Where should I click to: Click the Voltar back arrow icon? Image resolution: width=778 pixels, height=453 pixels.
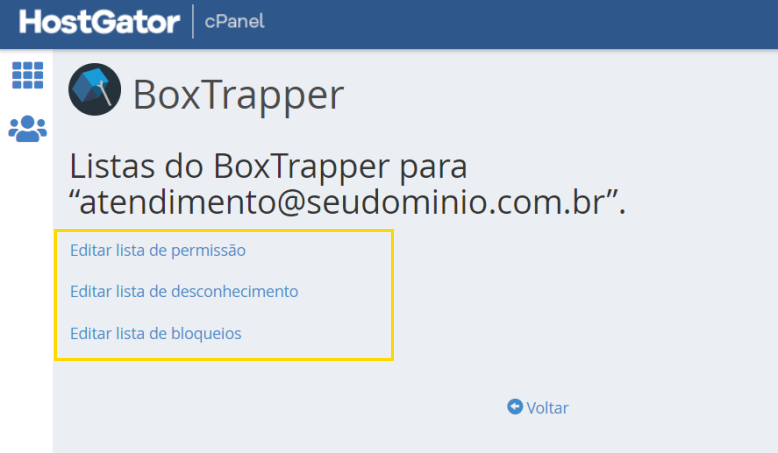(515, 407)
